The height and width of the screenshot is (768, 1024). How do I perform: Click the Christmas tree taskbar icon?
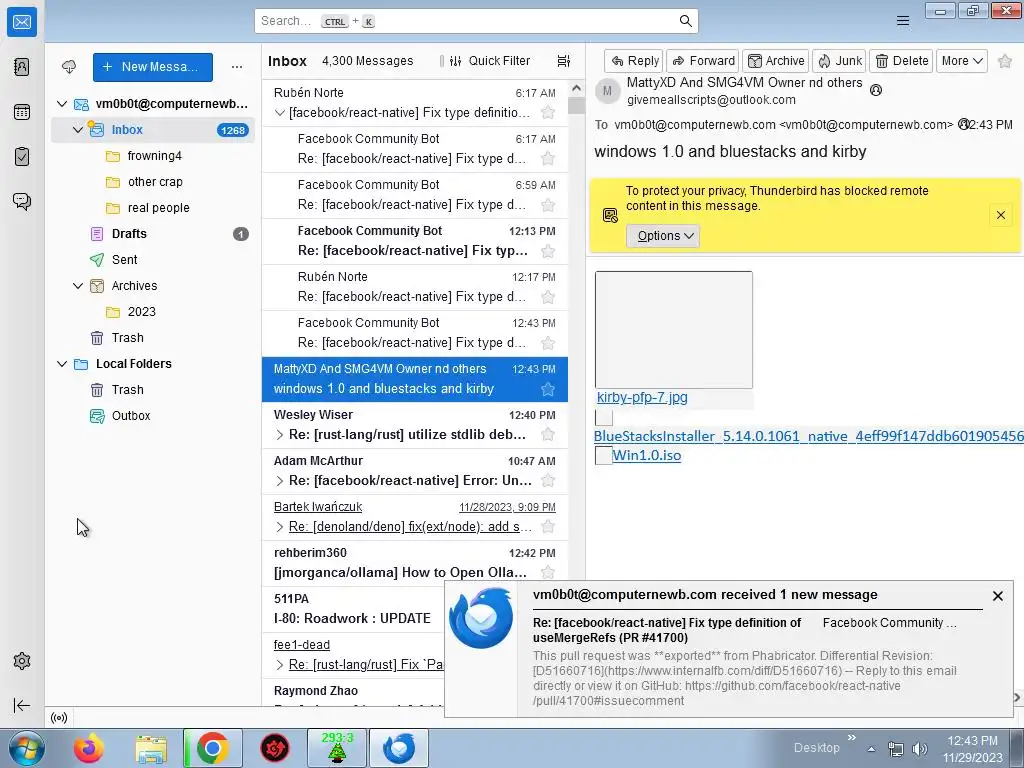coord(337,748)
